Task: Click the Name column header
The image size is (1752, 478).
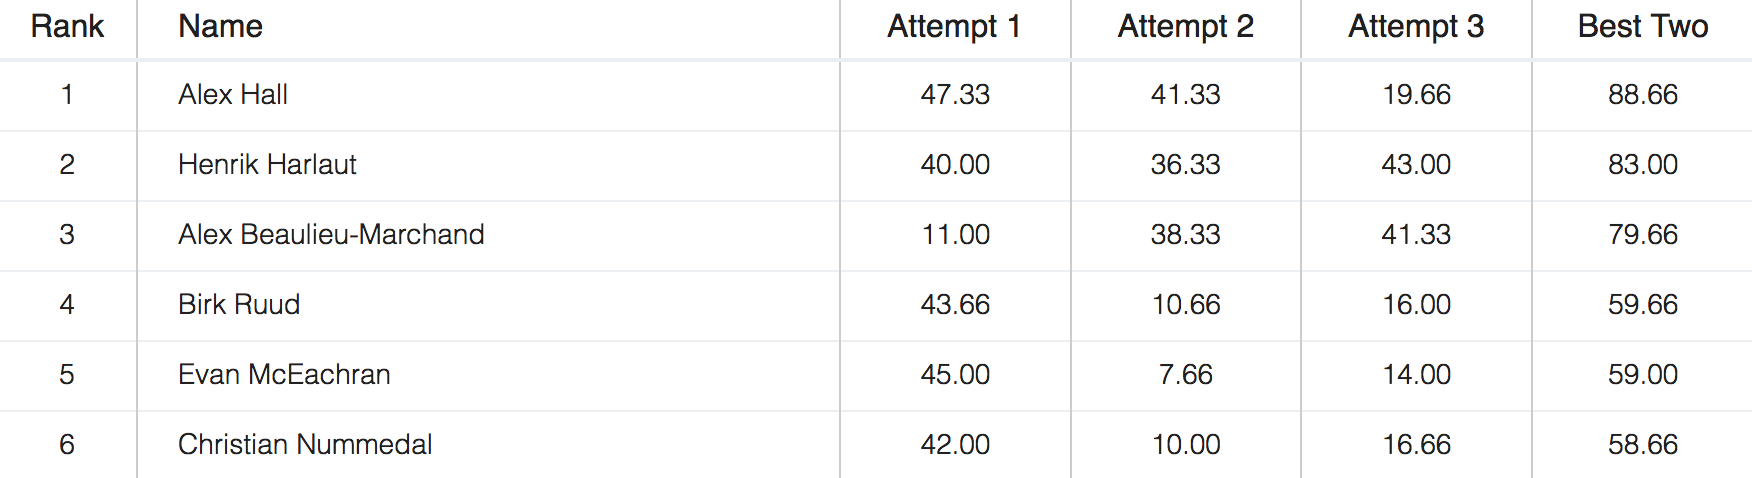Action: click(x=220, y=27)
